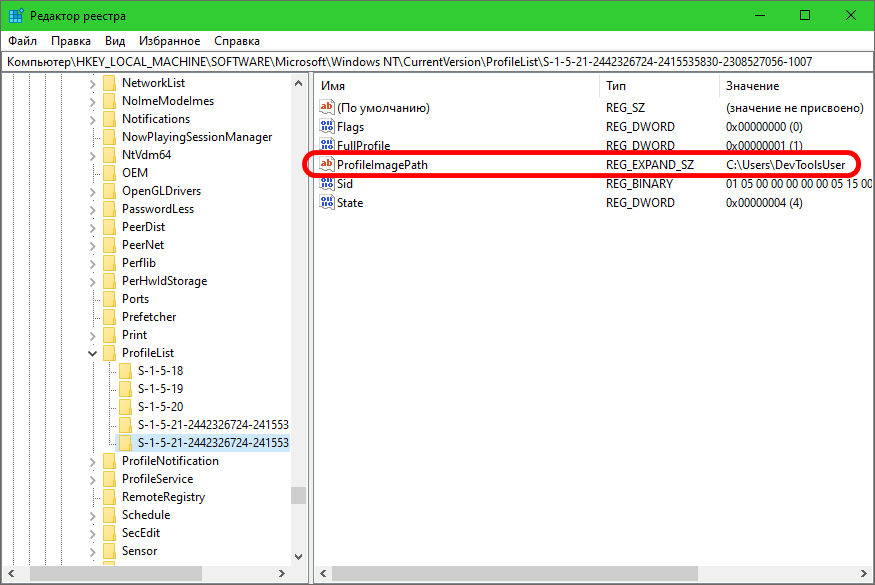Viewport: 875px width, 585px height.
Task: Expand the Notifications key
Action: pos(93,119)
